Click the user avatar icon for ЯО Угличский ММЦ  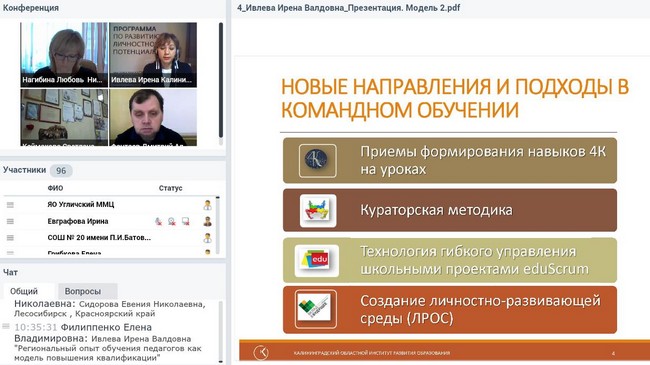(207, 205)
